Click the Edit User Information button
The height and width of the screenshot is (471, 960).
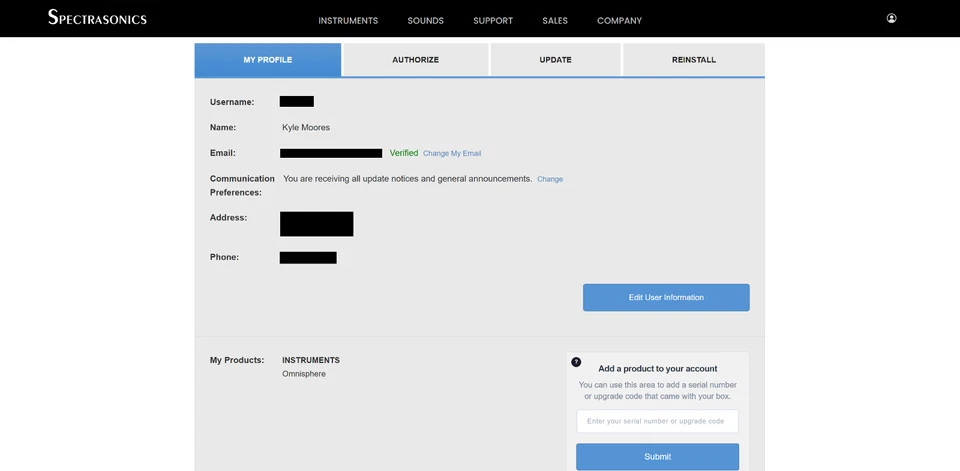pos(666,298)
